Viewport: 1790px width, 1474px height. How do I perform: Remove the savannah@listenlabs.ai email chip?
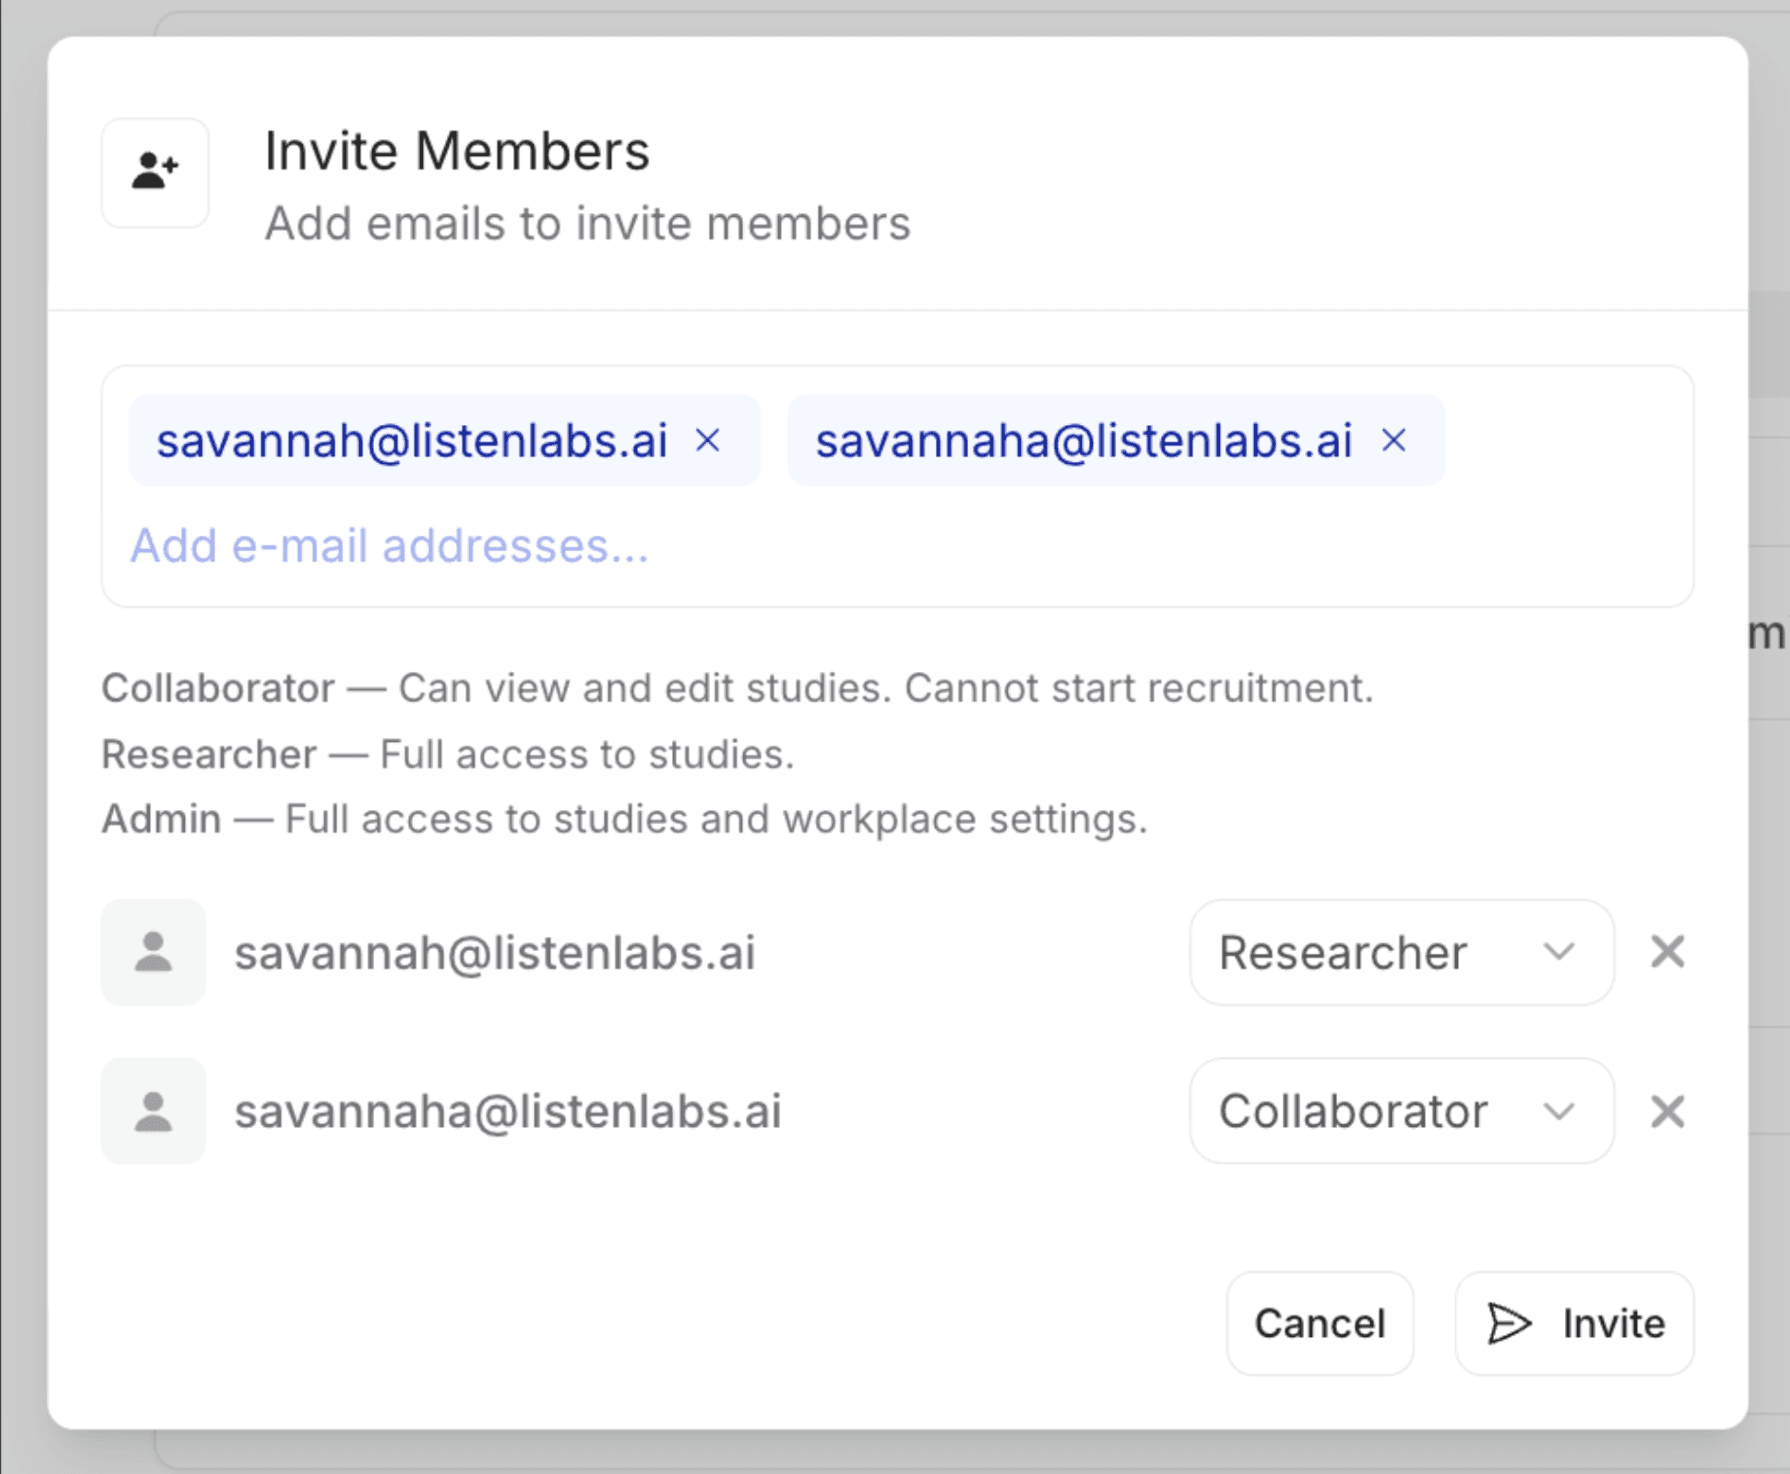pos(708,440)
